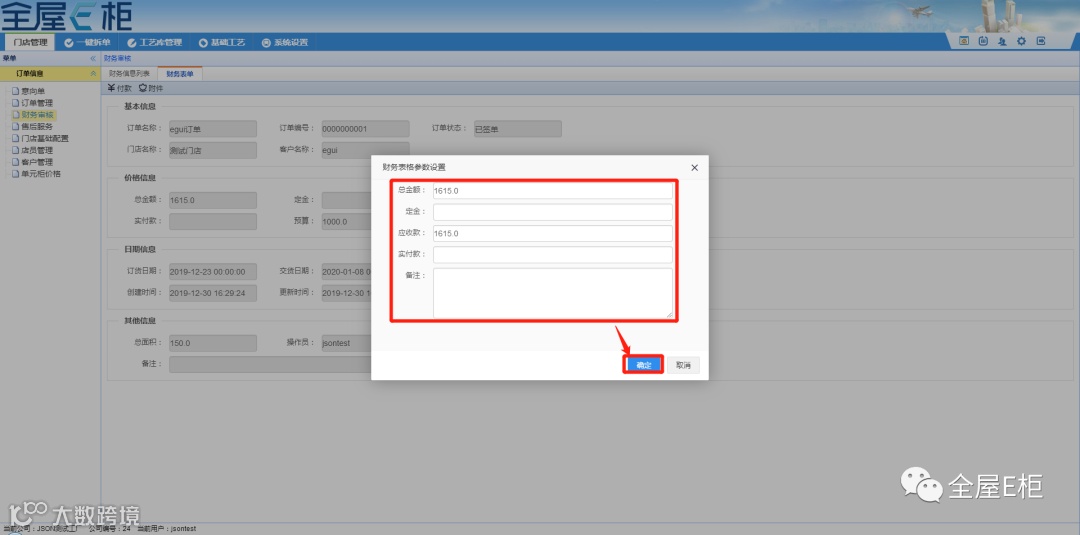This screenshot has width=1080, height=535.
Task: Open 订单管理 in the tree
Action: tap(37, 103)
